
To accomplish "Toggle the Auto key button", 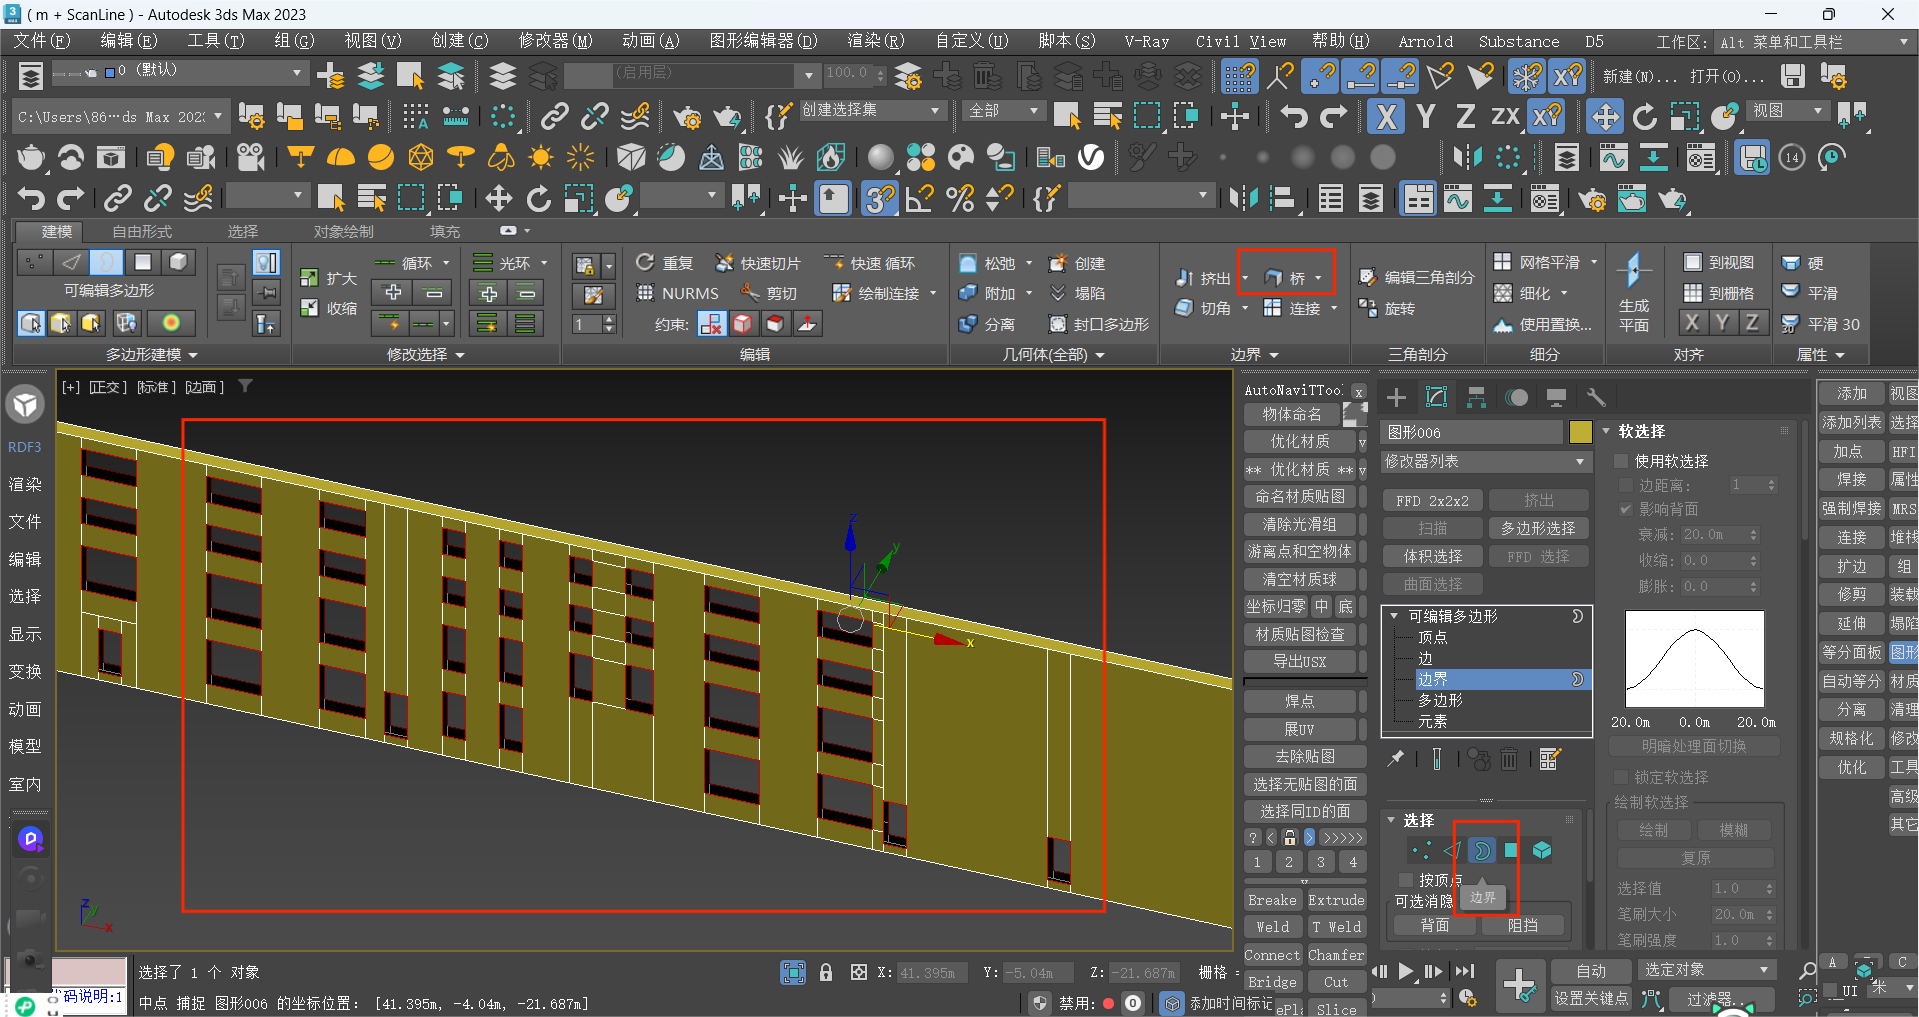I will [x=1591, y=971].
